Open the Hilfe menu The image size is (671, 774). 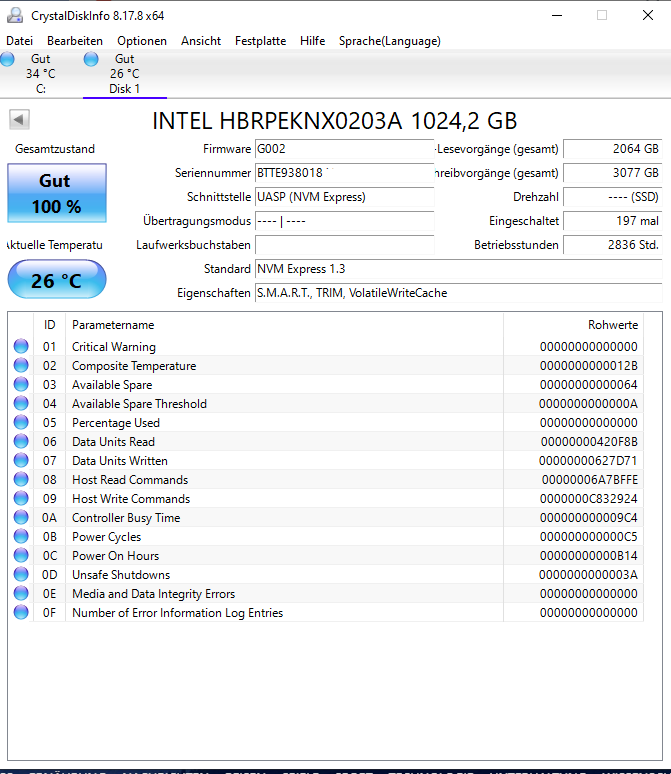pyautogui.click(x=313, y=41)
